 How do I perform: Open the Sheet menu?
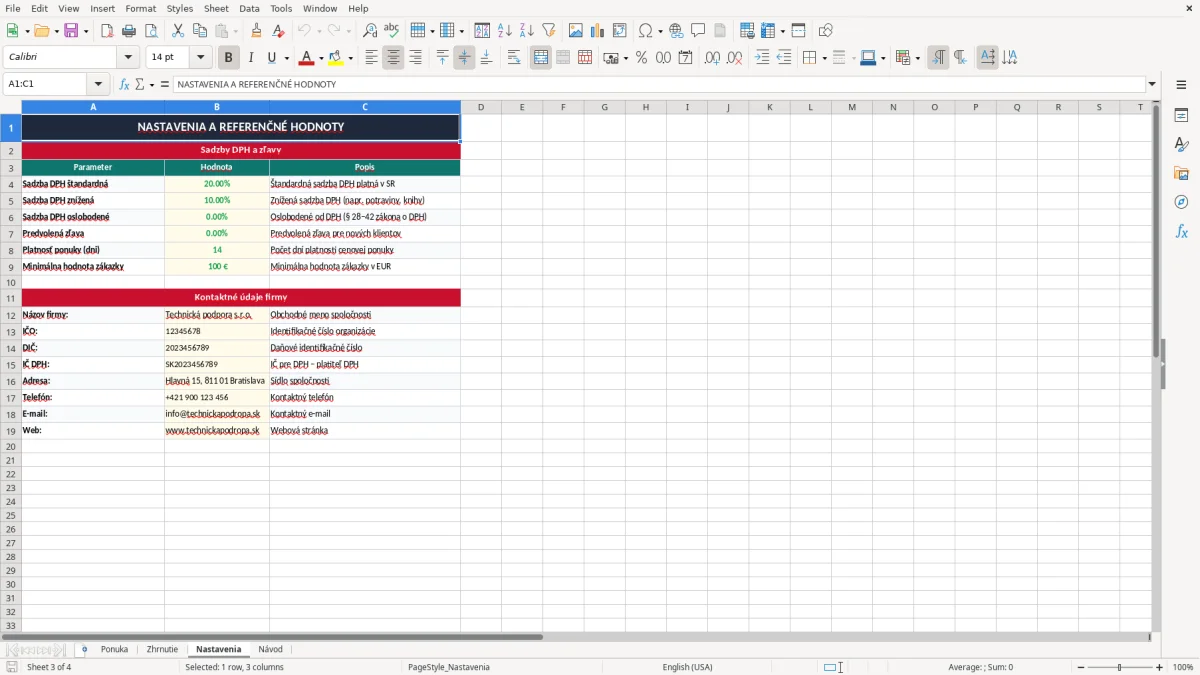pos(216,8)
